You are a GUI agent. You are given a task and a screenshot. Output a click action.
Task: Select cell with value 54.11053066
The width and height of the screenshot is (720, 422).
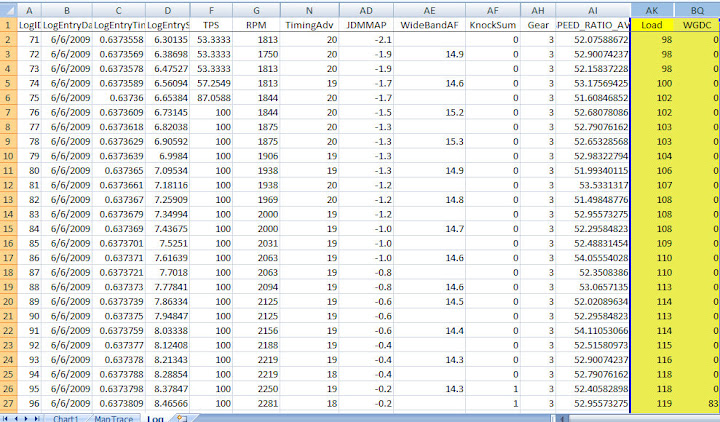click(593, 331)
